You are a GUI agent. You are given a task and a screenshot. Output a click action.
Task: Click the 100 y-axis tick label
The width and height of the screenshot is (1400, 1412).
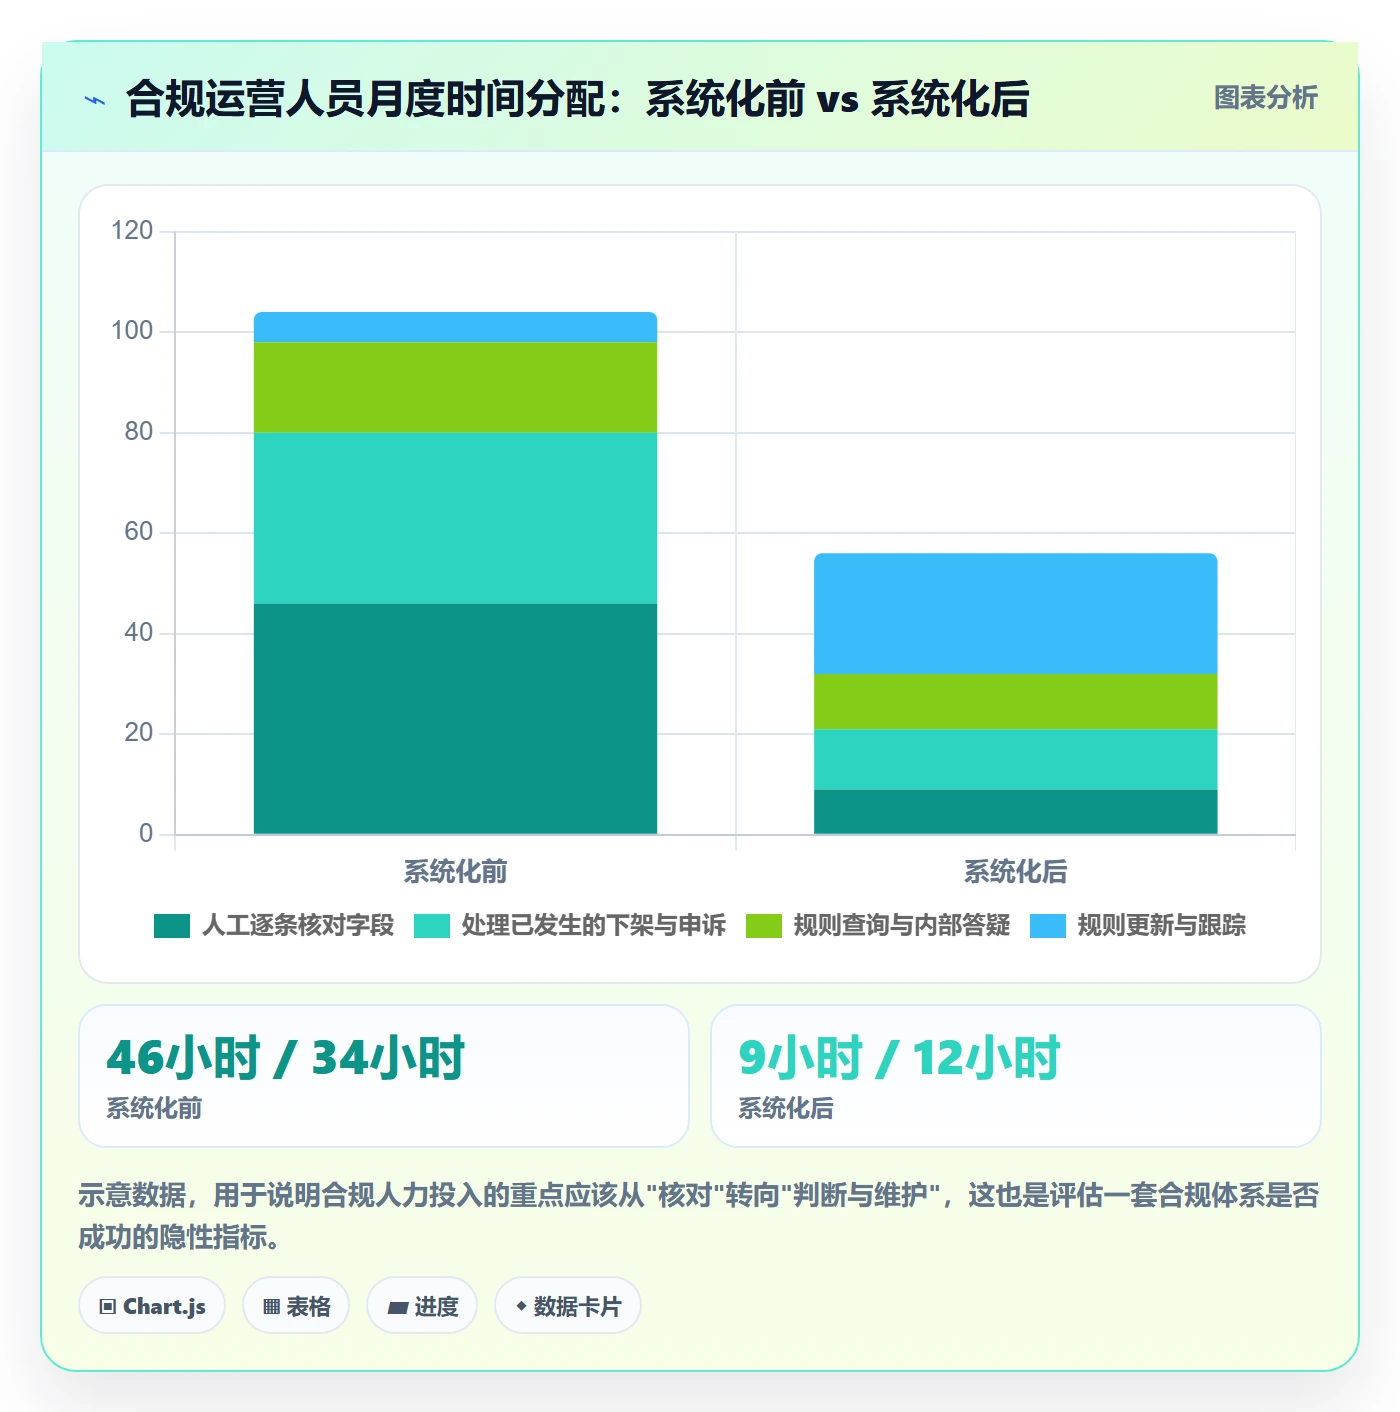point(132,331)
